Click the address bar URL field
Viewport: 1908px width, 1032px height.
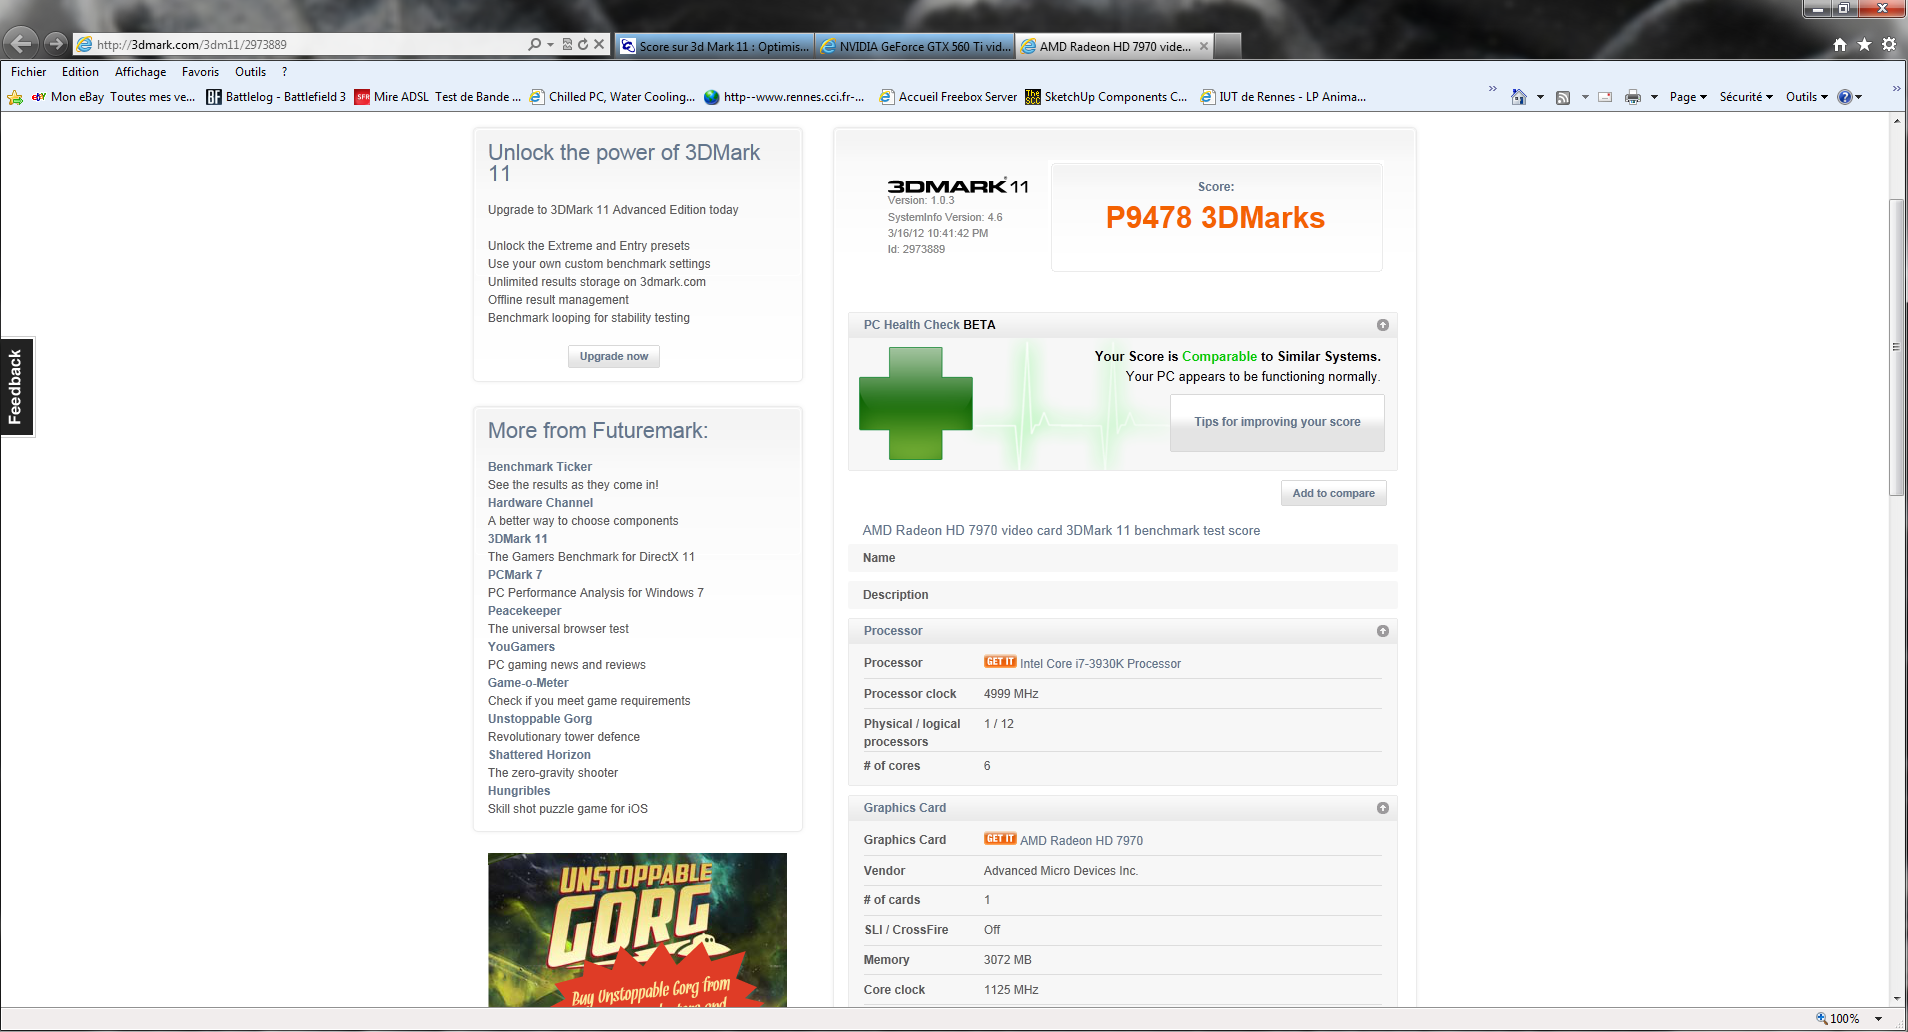click(300, 44)
